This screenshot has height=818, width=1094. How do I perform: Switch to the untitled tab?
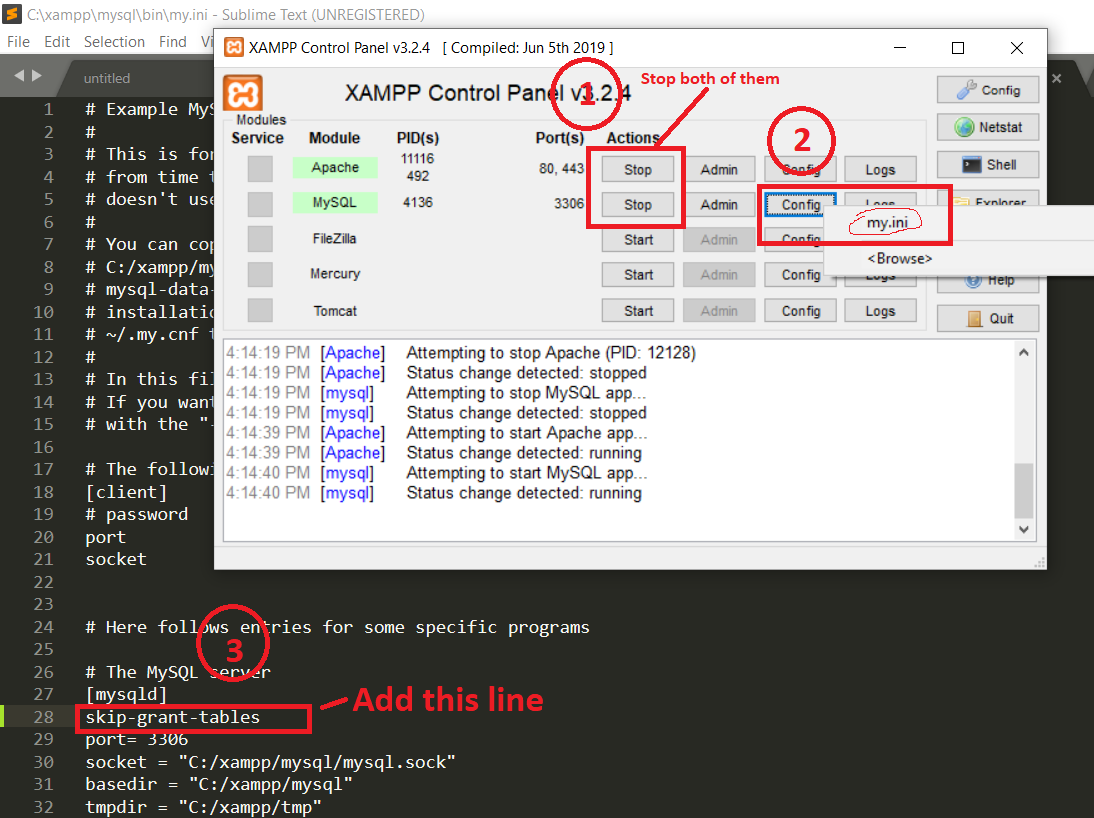(x=107, y=78)
